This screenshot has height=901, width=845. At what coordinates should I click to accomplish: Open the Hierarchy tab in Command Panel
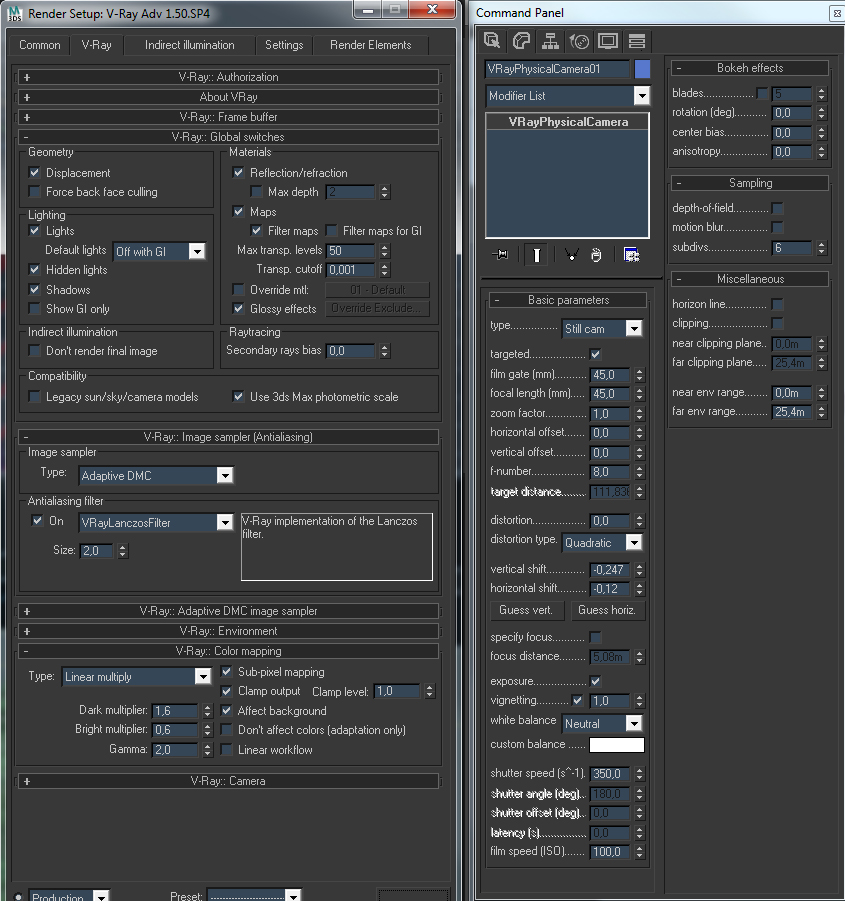[x=550, y=41]
